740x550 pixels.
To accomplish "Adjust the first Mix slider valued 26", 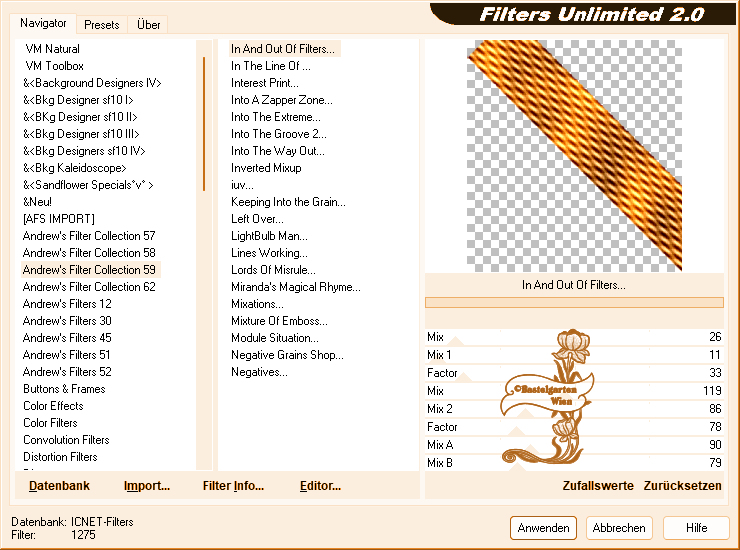I will click(574, 337).
